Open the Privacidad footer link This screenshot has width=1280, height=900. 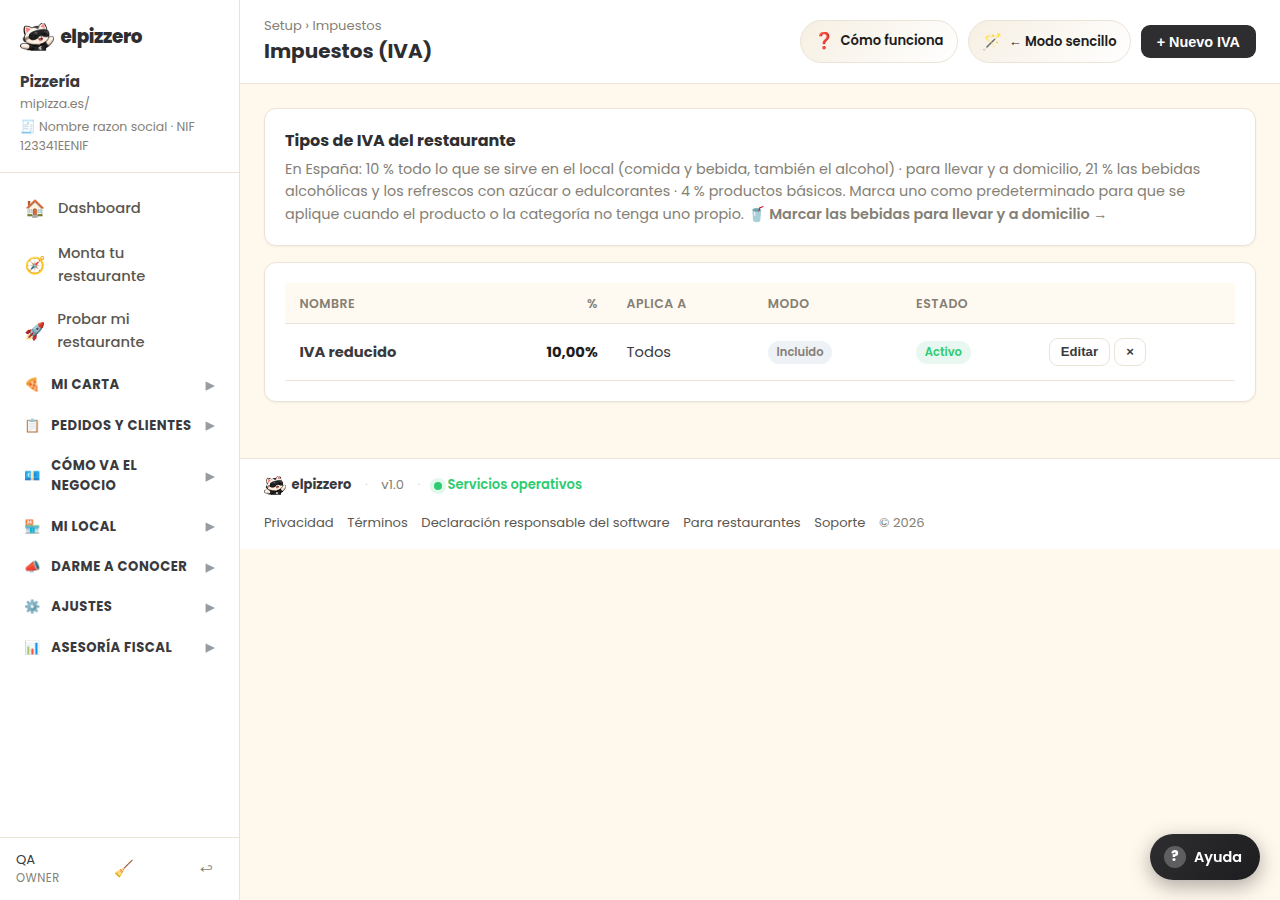[299, 522]
